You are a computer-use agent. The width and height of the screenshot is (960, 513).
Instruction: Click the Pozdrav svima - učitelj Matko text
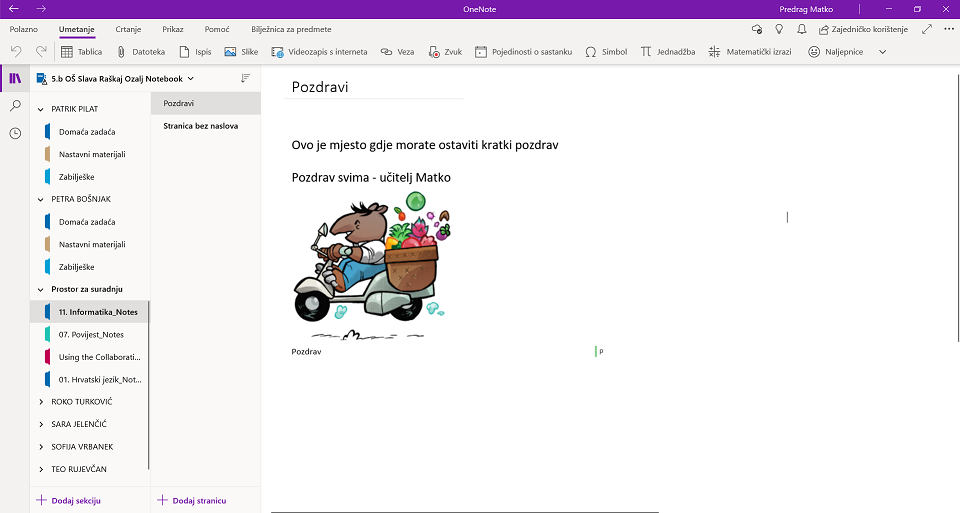click(x=371, y=178)
